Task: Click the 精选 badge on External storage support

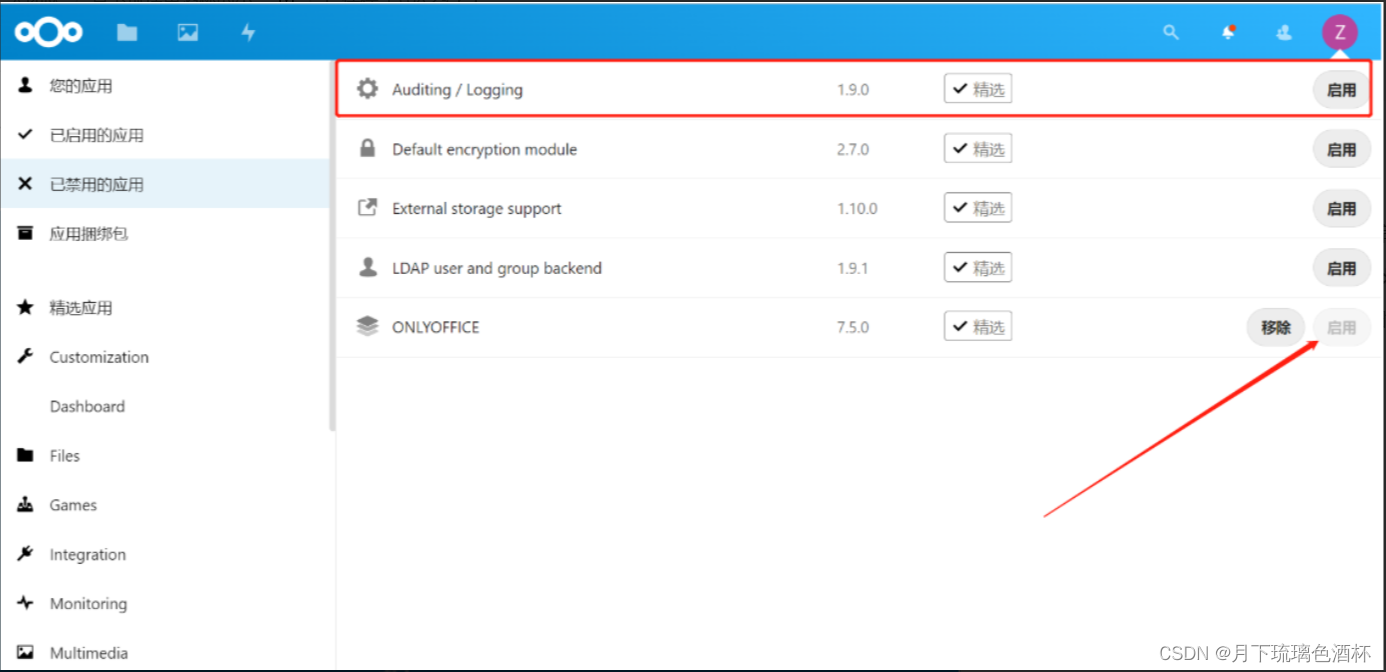Action: tap(977, 207)
